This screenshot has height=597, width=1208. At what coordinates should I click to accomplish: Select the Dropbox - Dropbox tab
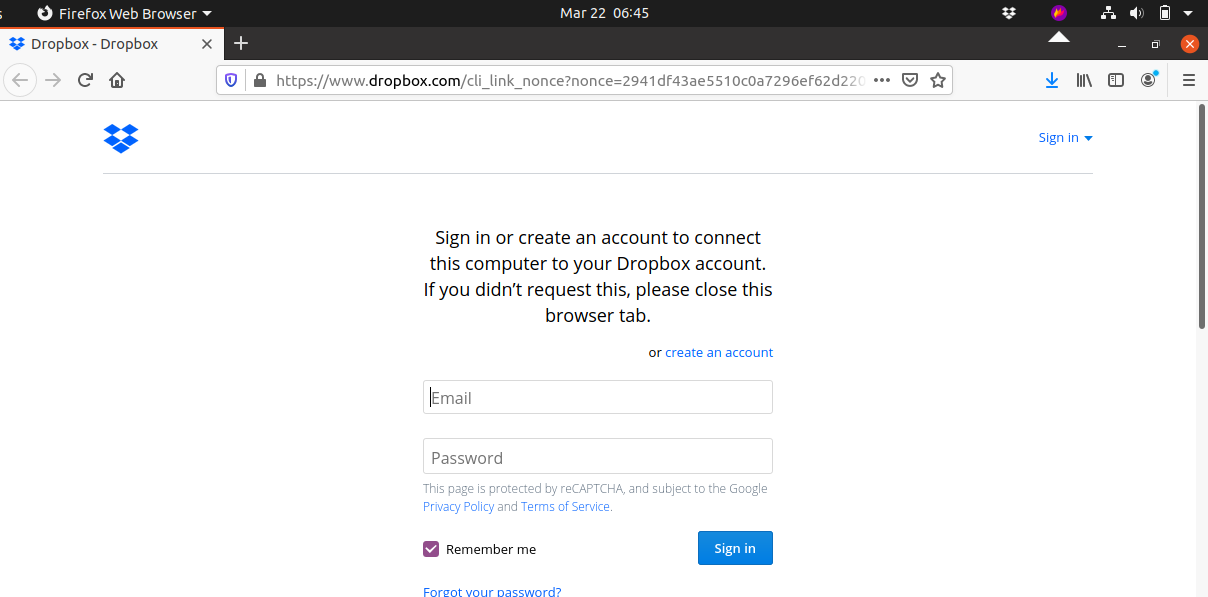tap(112, 44)
